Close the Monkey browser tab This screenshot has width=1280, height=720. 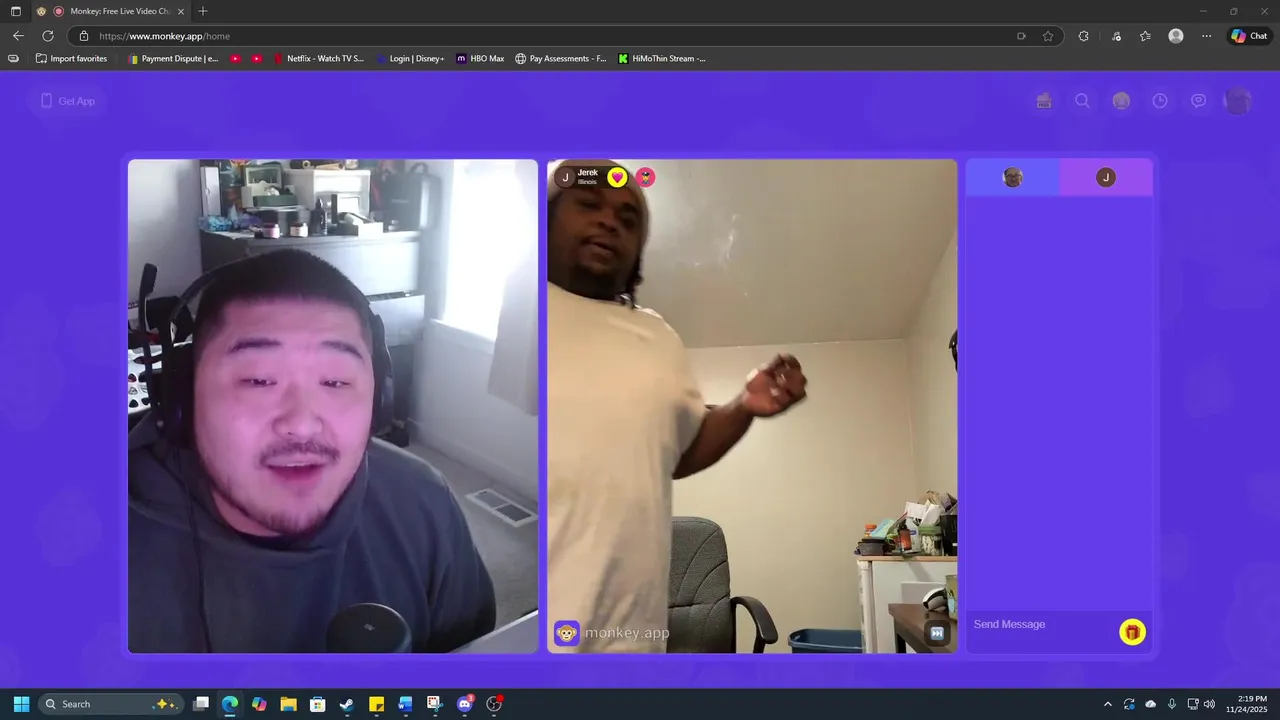[181, 11]
